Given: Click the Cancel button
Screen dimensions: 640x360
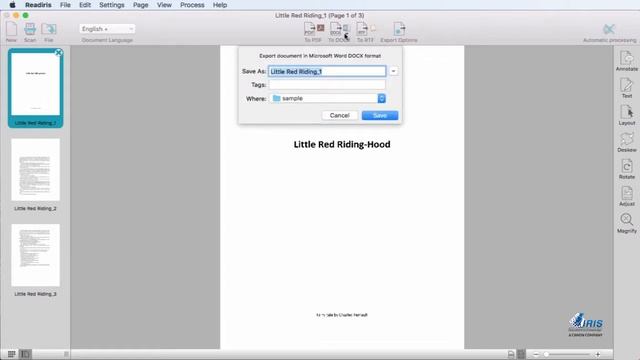Looking at the screenshot, I should click(340, 116).
